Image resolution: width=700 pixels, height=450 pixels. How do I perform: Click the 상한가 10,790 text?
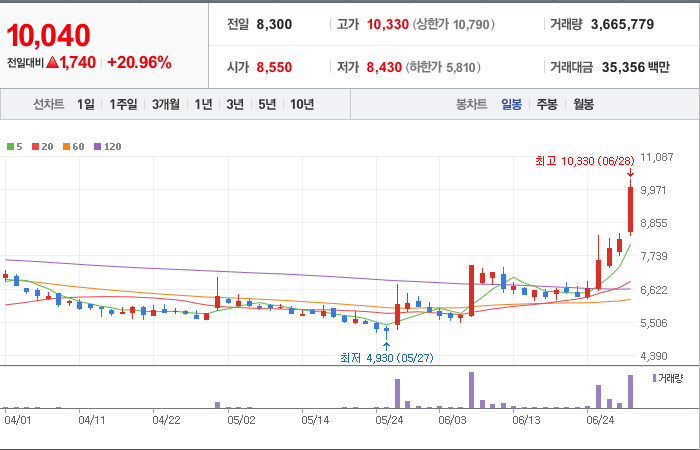[453, 24]
